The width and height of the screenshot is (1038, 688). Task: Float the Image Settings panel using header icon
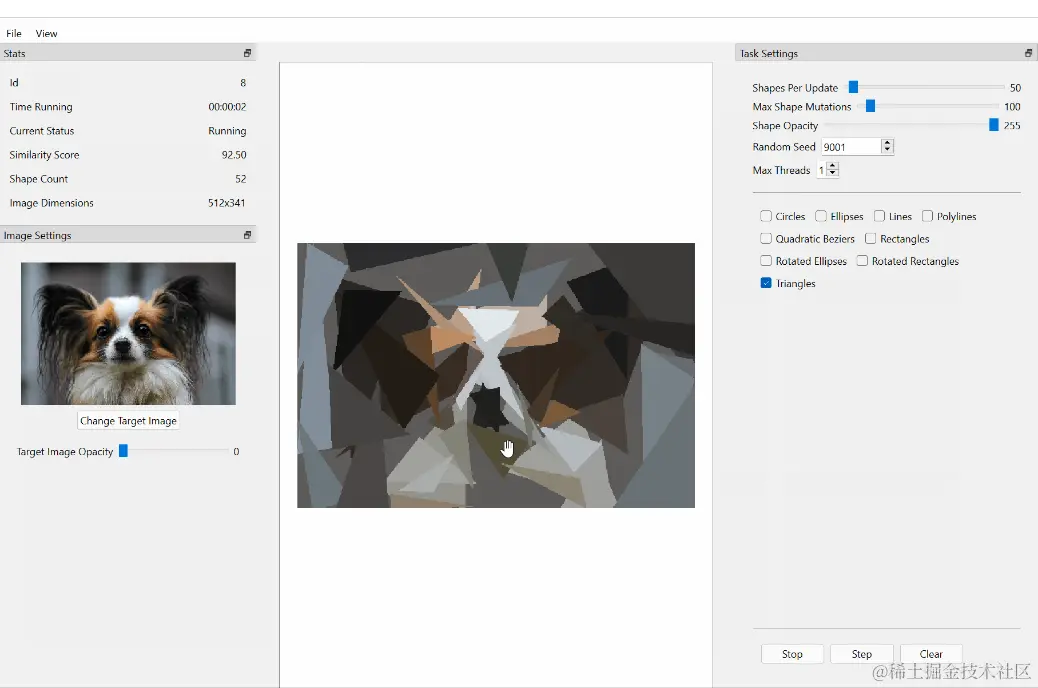point(246,235)
